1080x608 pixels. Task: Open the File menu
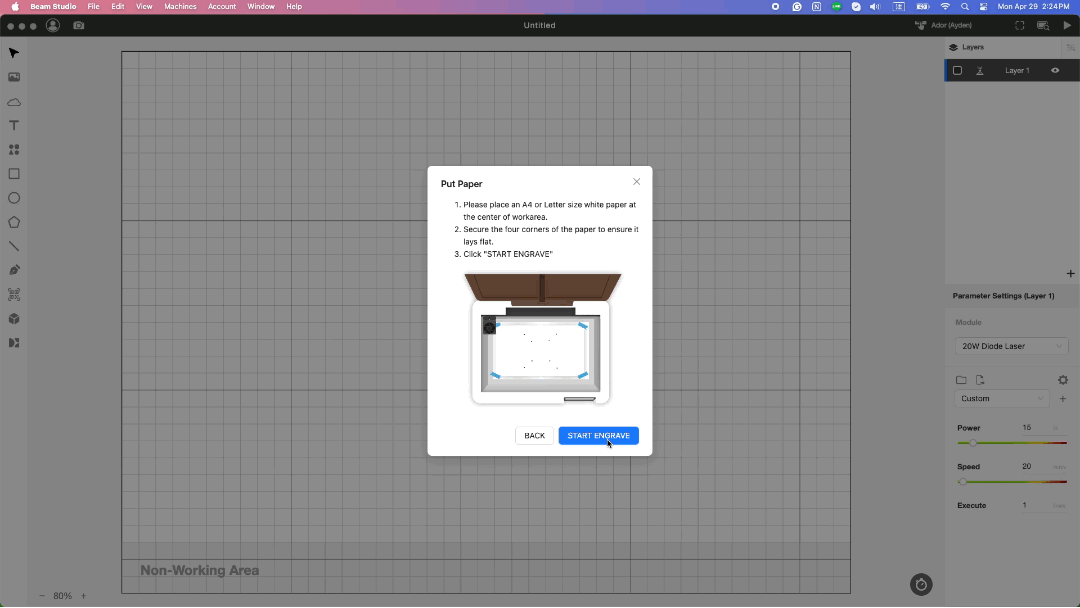pyautogui.click(x=93, y=6)
